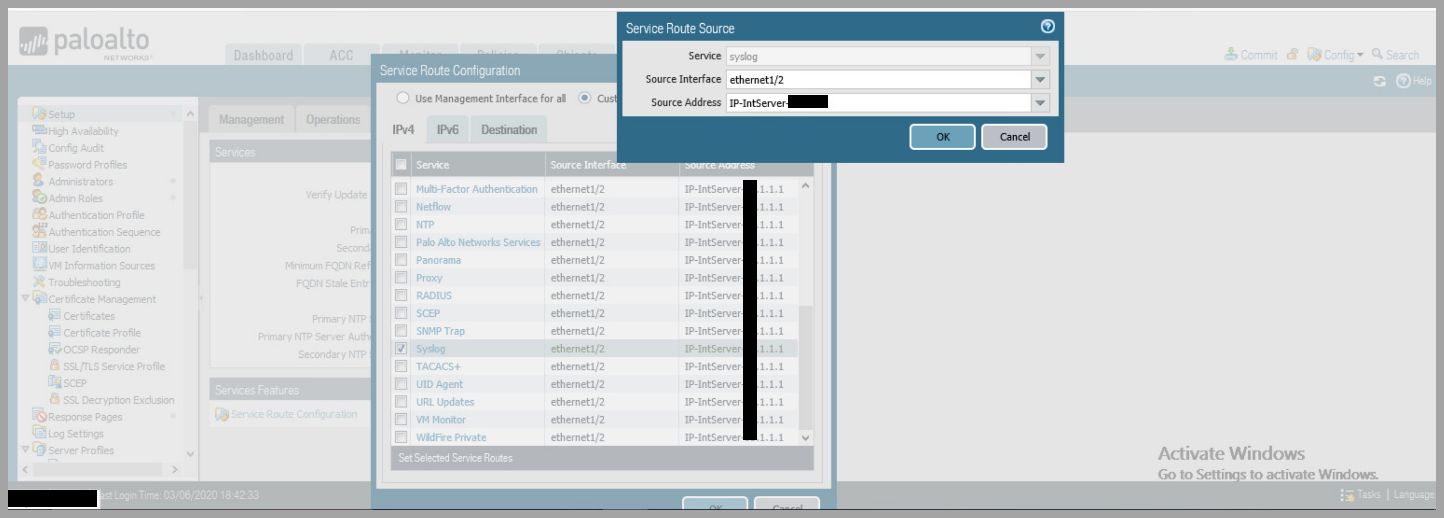
Task: Open Troubleshooting in the sidebar
Action: click(x=84, y=282)
